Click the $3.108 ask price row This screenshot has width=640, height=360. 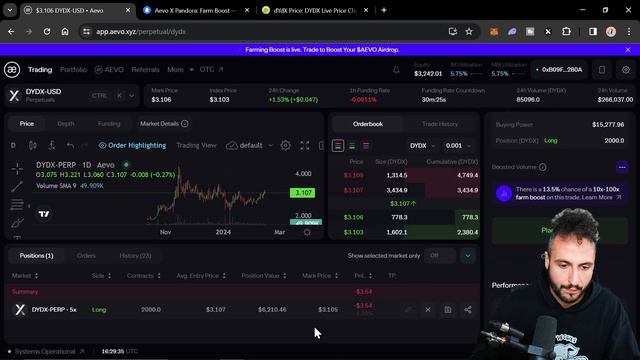click(x=404, y=175)
